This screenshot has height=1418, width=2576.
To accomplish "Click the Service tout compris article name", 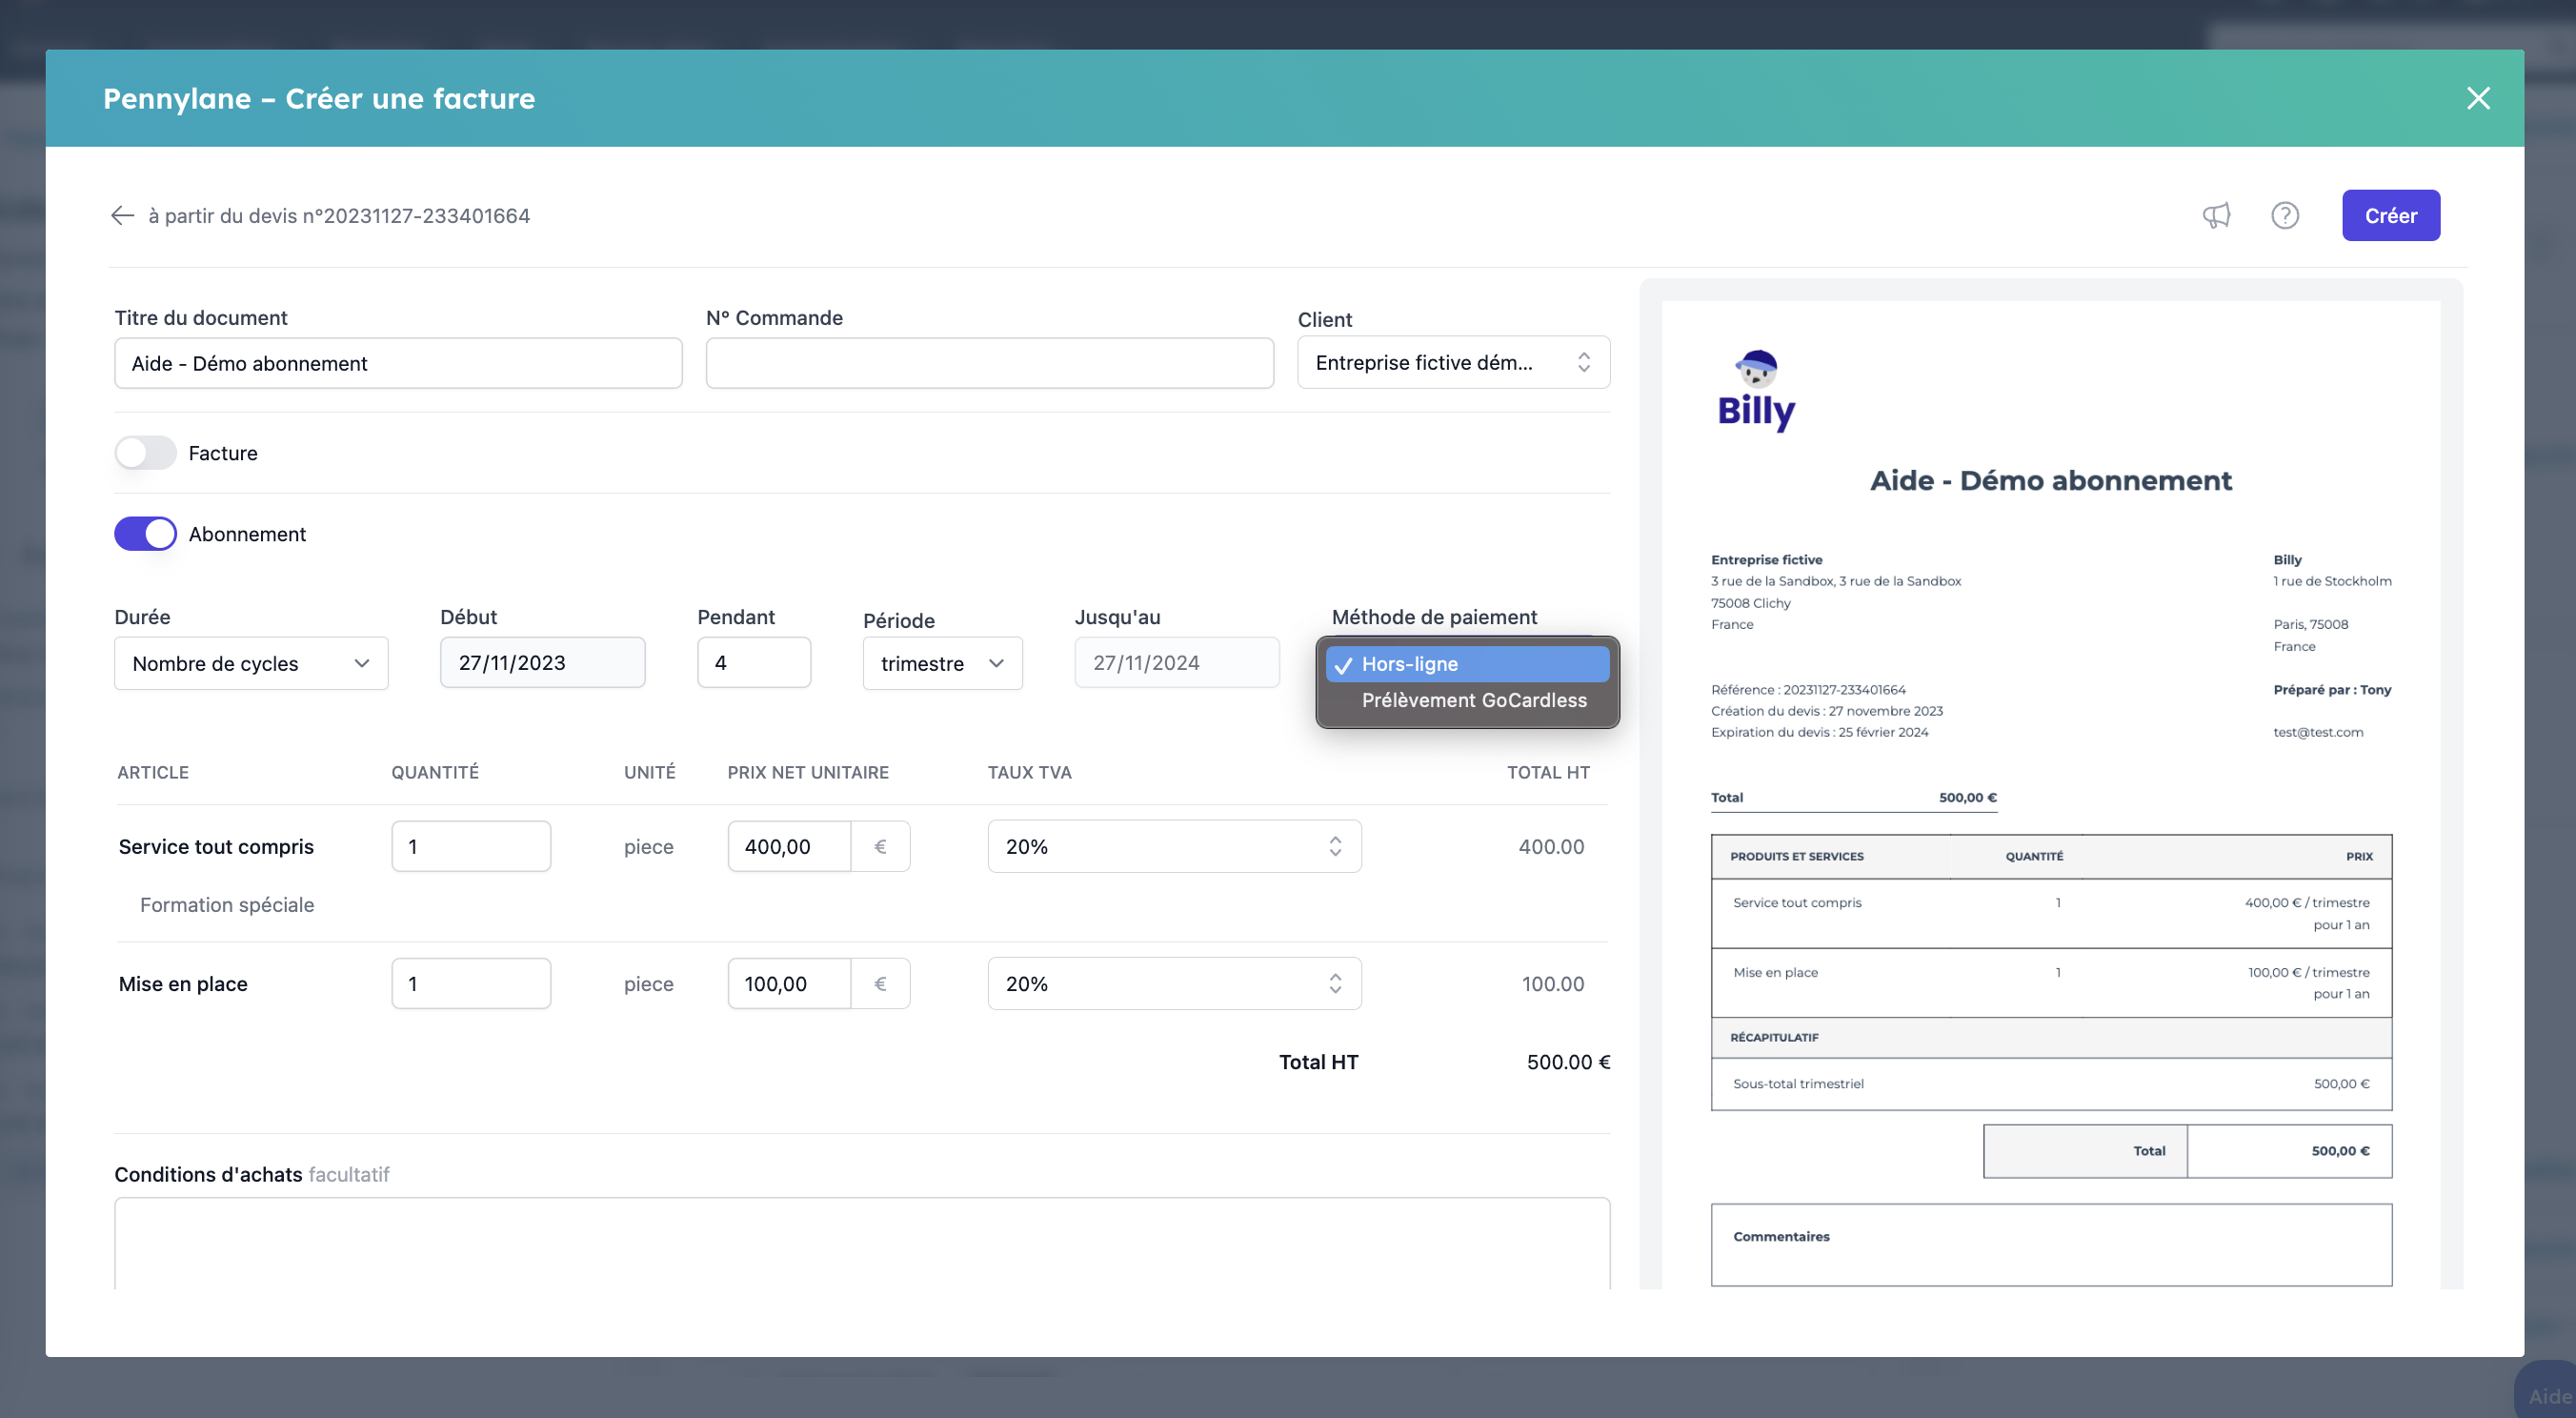I will tap(216, 847).
